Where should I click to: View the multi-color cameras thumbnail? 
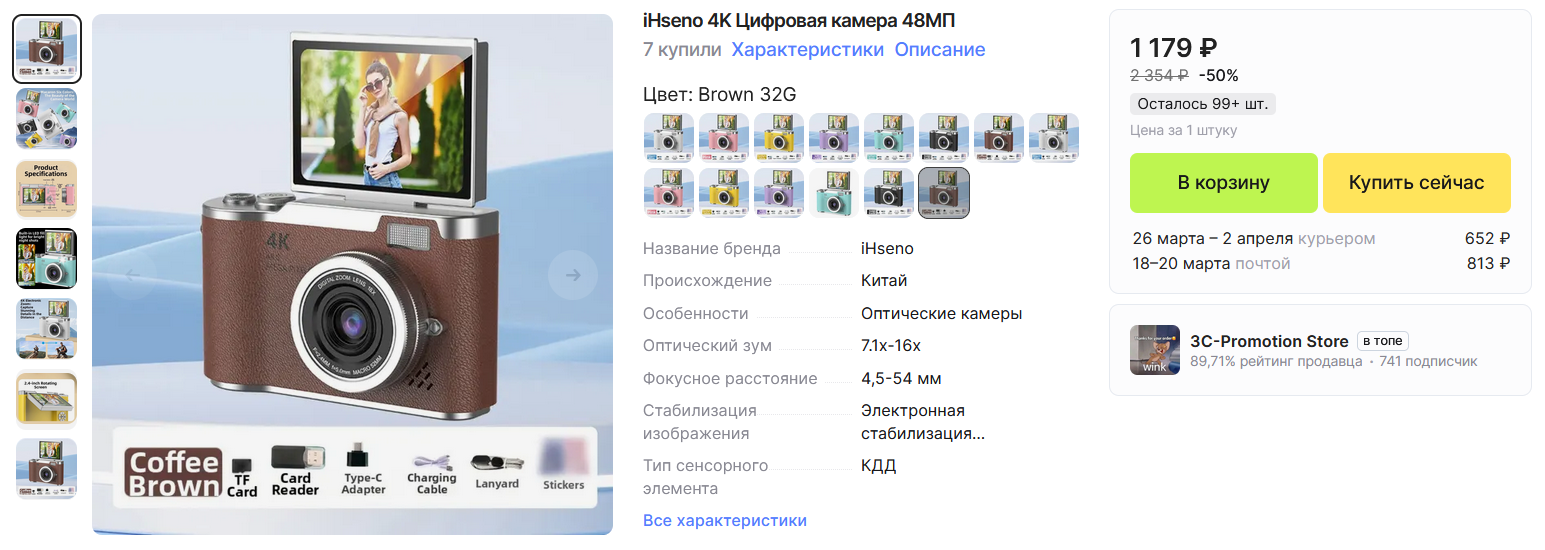click(x=47, y=119)
